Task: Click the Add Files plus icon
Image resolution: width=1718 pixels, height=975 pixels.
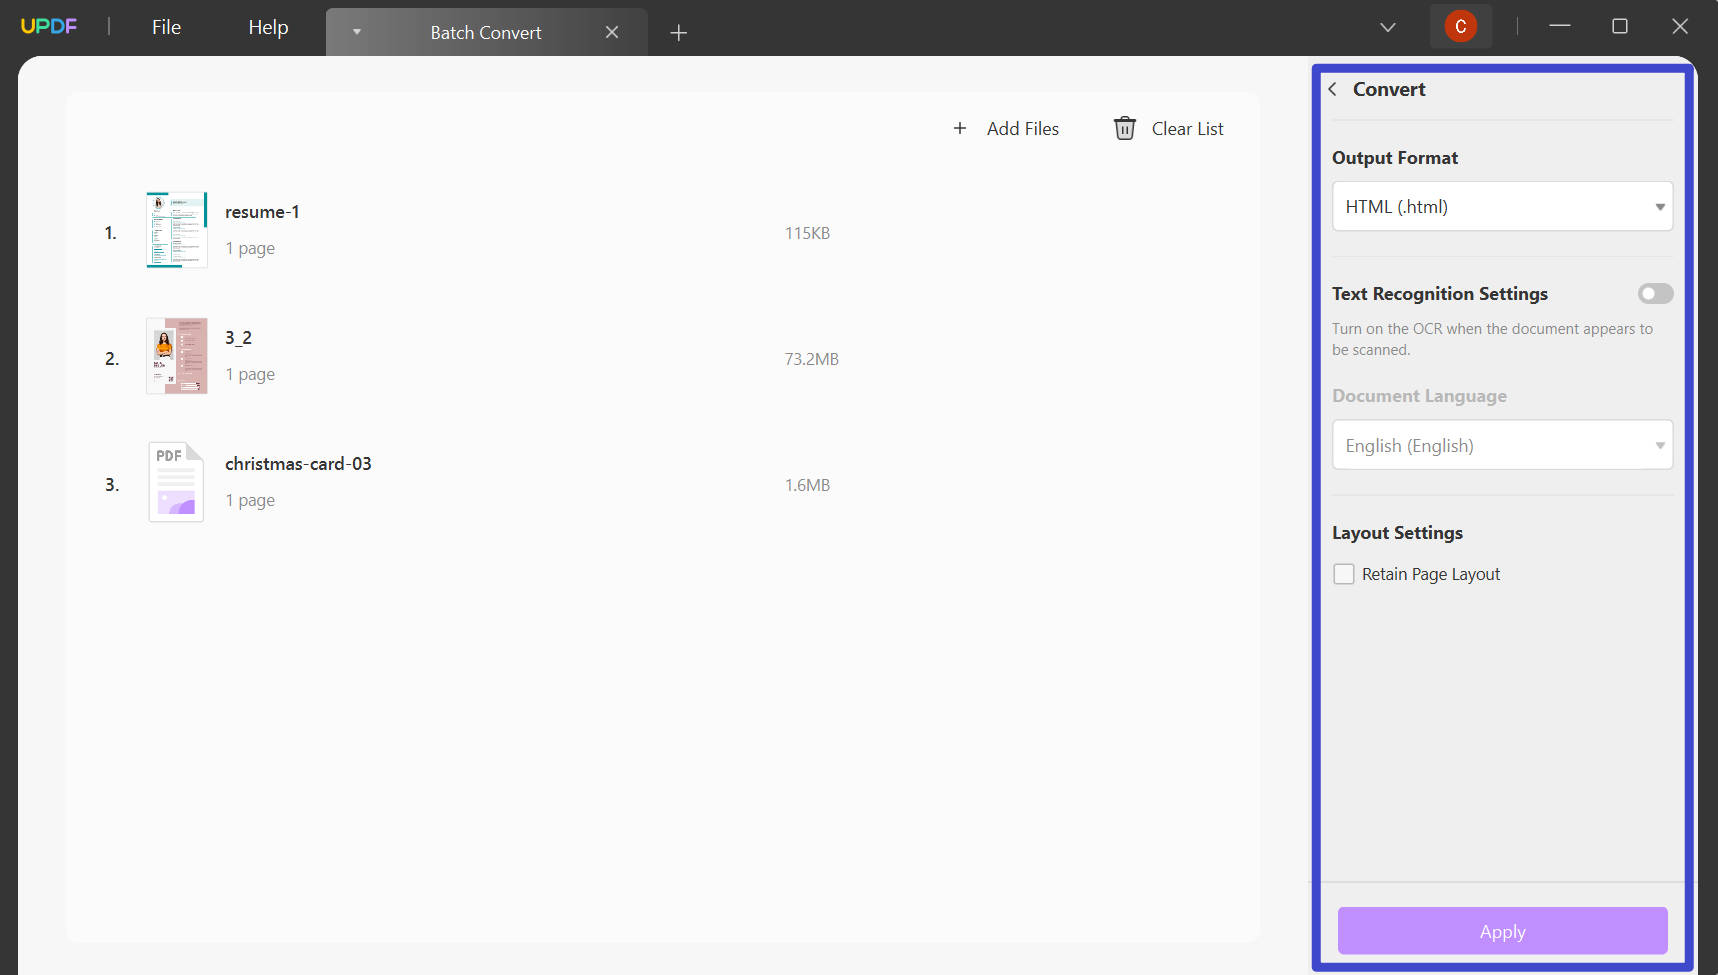Action: point(960,128)
